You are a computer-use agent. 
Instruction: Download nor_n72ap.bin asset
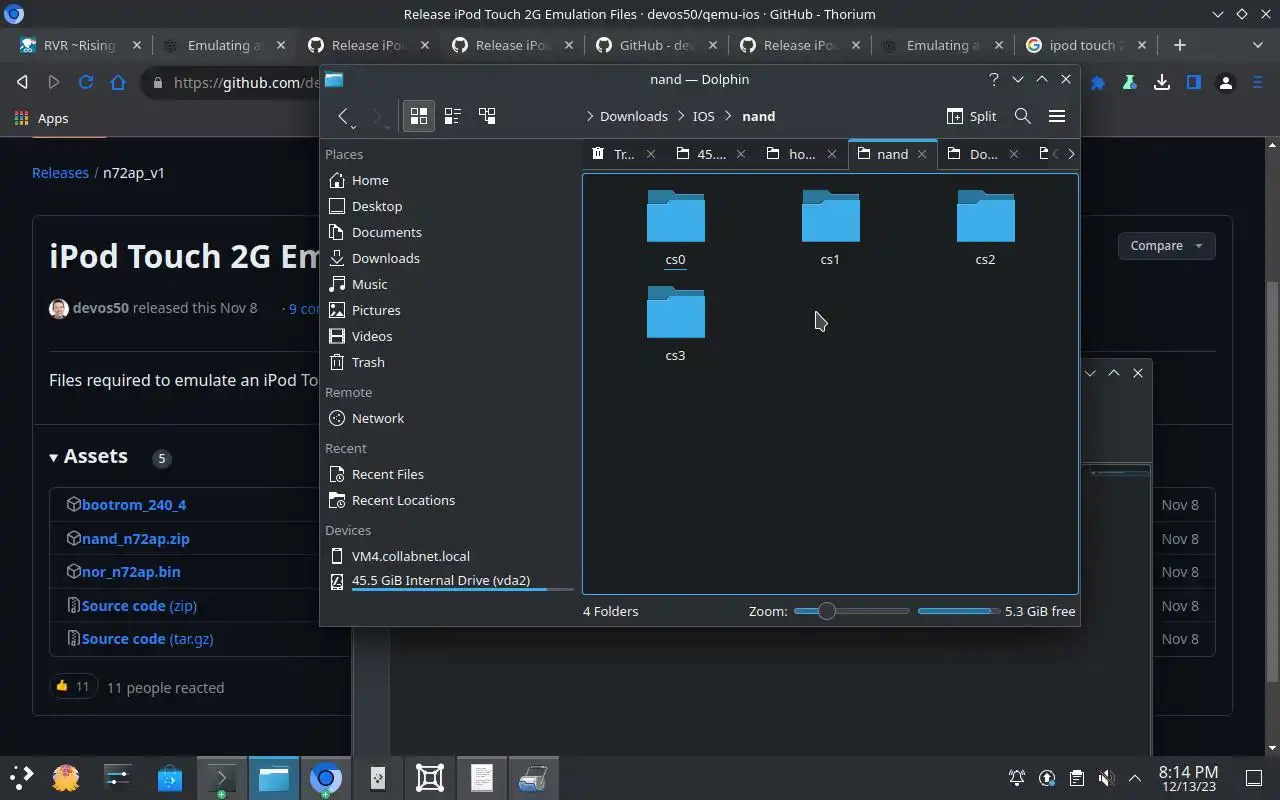tap(131, 572)
